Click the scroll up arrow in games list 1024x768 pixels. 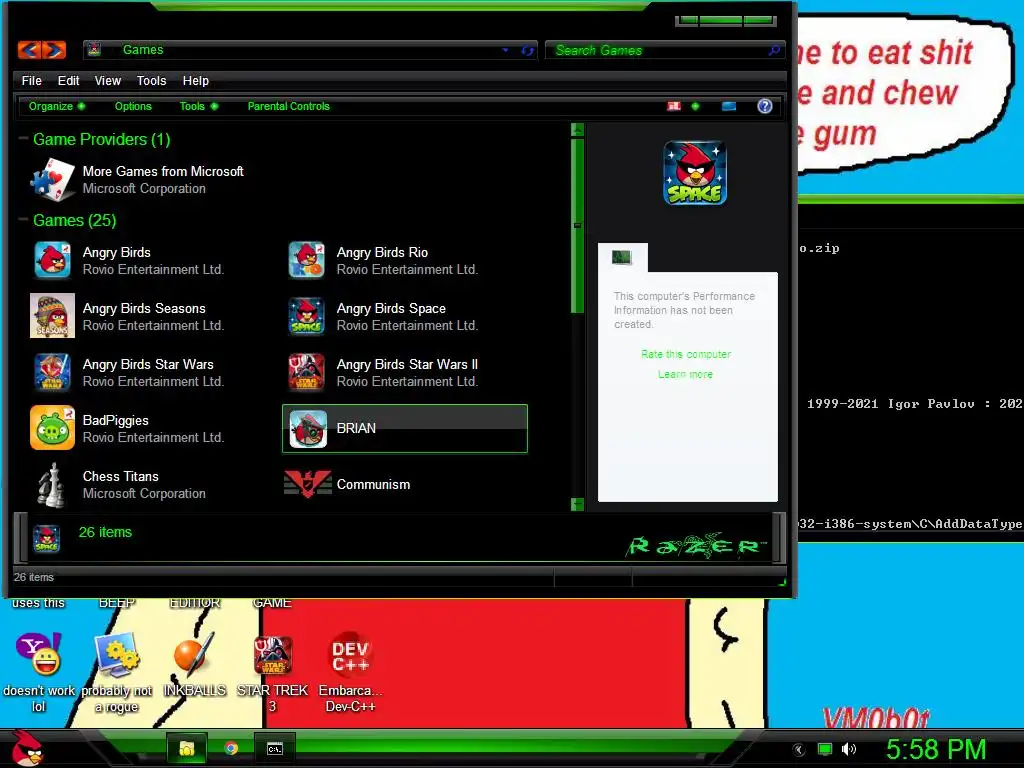(x=577, y=130)
